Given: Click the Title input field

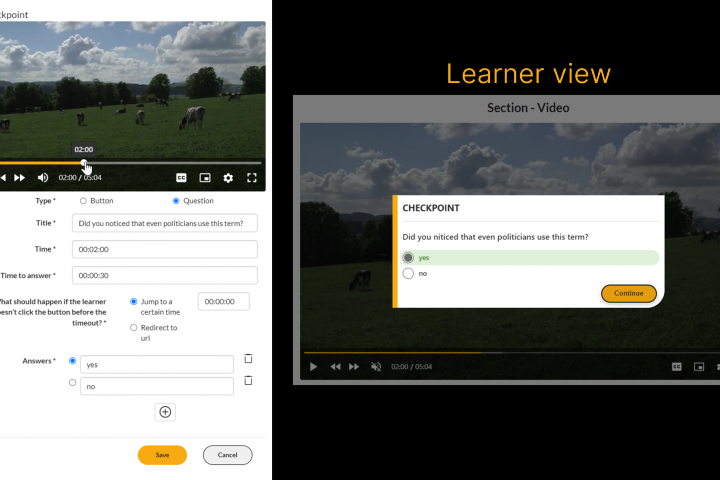Looking at the screenshot, I should (164, 223).
